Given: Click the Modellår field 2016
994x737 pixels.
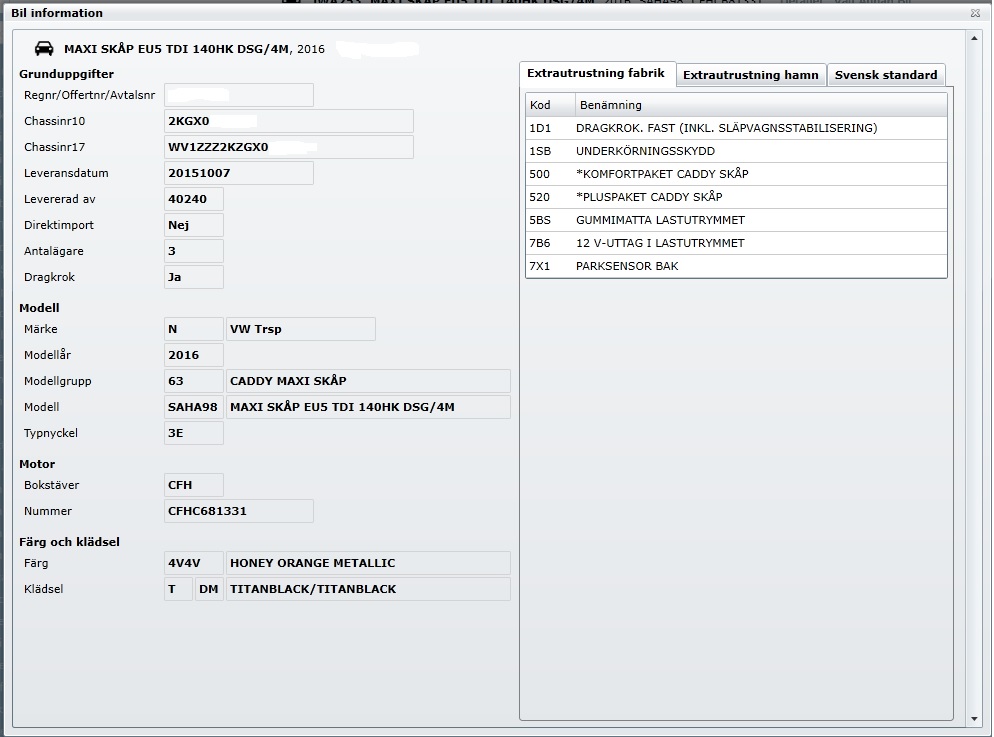Looking at the screenshot, I should [193, 355].
